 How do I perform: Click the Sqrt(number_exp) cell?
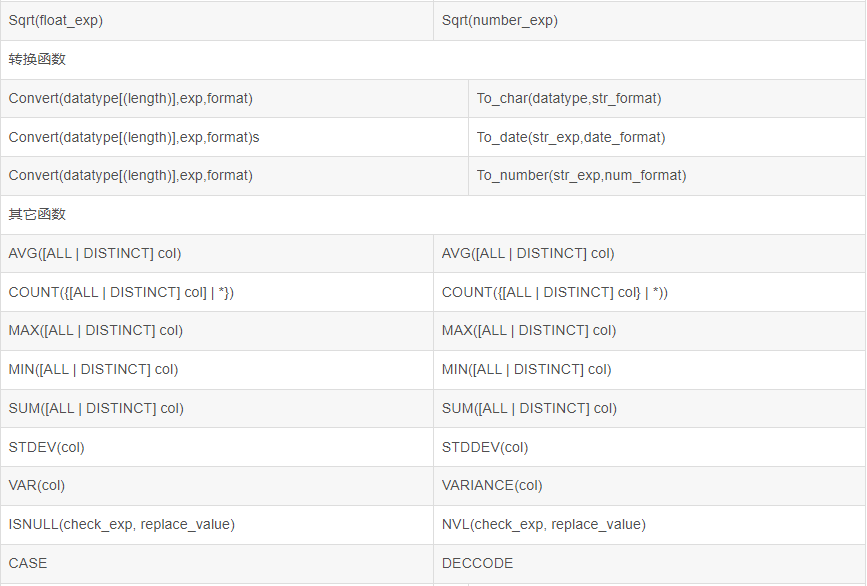tap(500, 20)
